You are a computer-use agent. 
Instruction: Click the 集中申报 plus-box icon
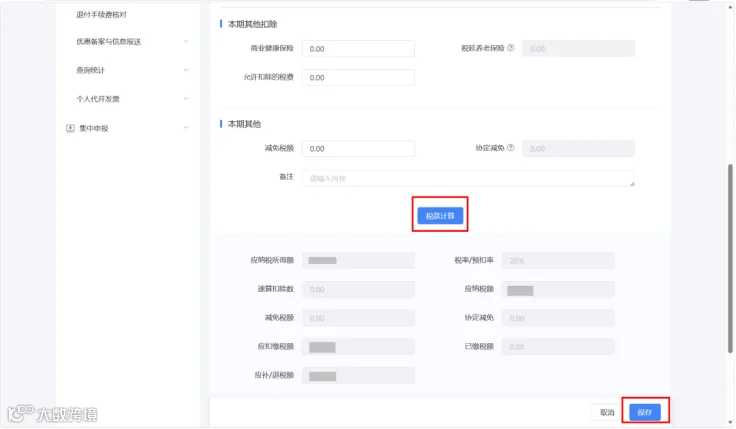[70, 128]
